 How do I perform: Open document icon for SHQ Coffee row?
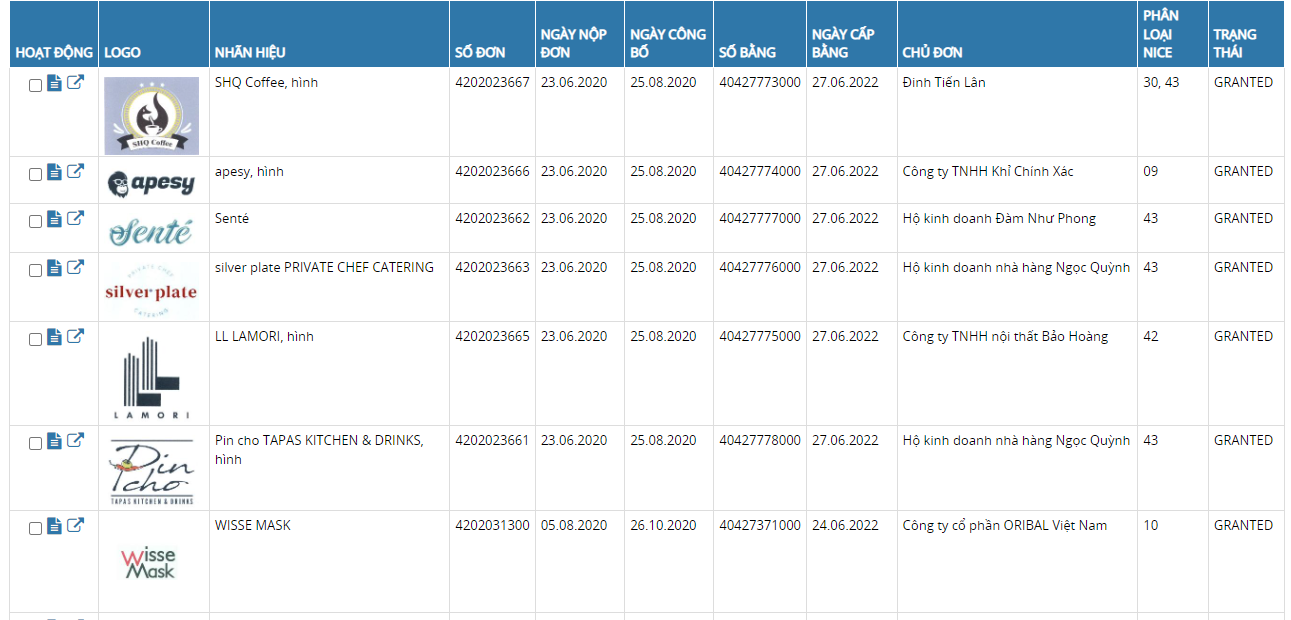click(55, 83)
